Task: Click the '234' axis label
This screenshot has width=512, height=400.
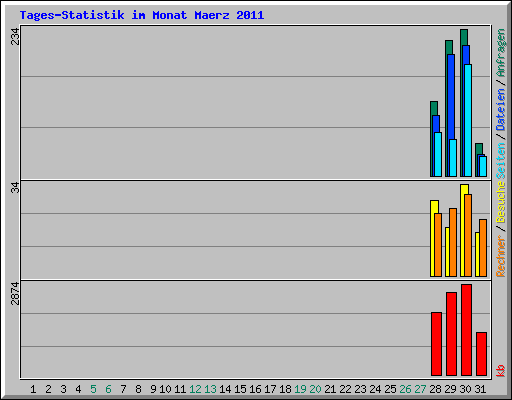Action: (15, 36)
